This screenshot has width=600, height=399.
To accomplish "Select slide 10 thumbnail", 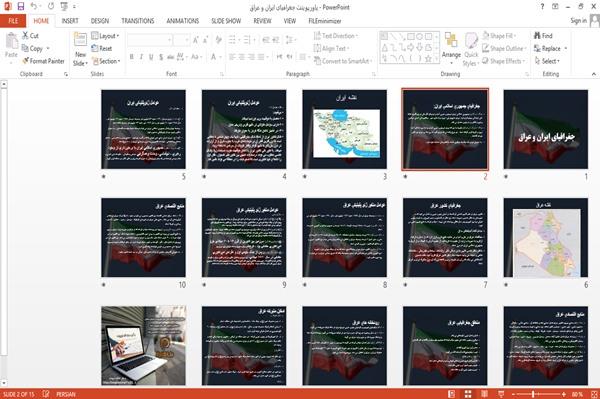I will point(143,238).
